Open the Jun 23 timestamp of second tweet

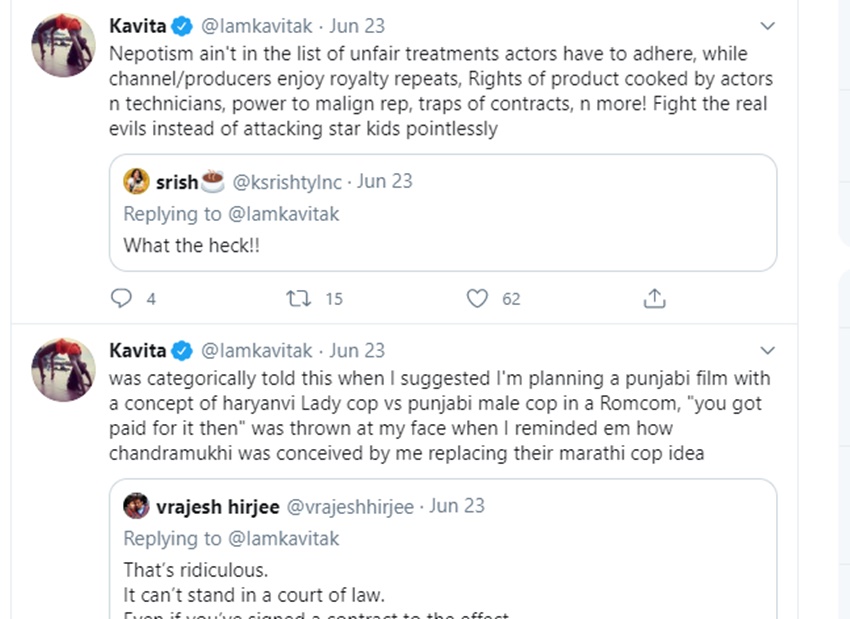[357, 351]
